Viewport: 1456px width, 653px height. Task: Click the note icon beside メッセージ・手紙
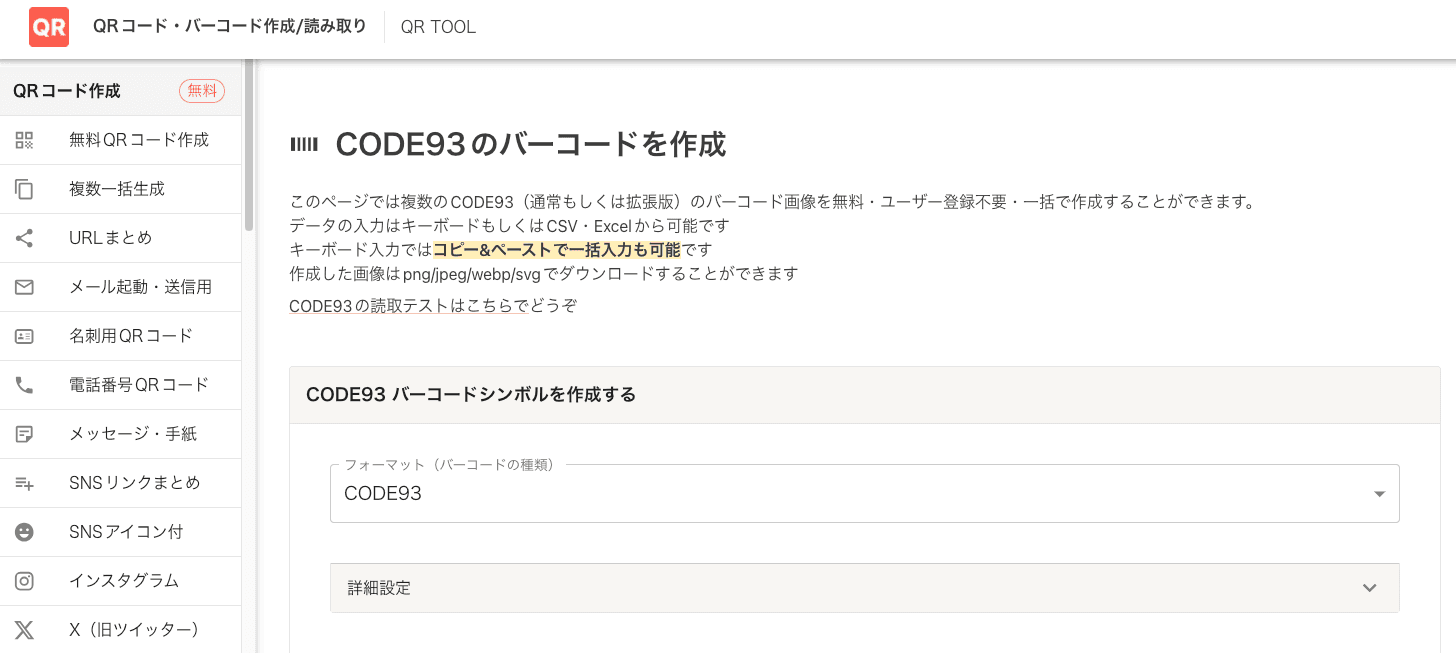(x=24, y=434)
